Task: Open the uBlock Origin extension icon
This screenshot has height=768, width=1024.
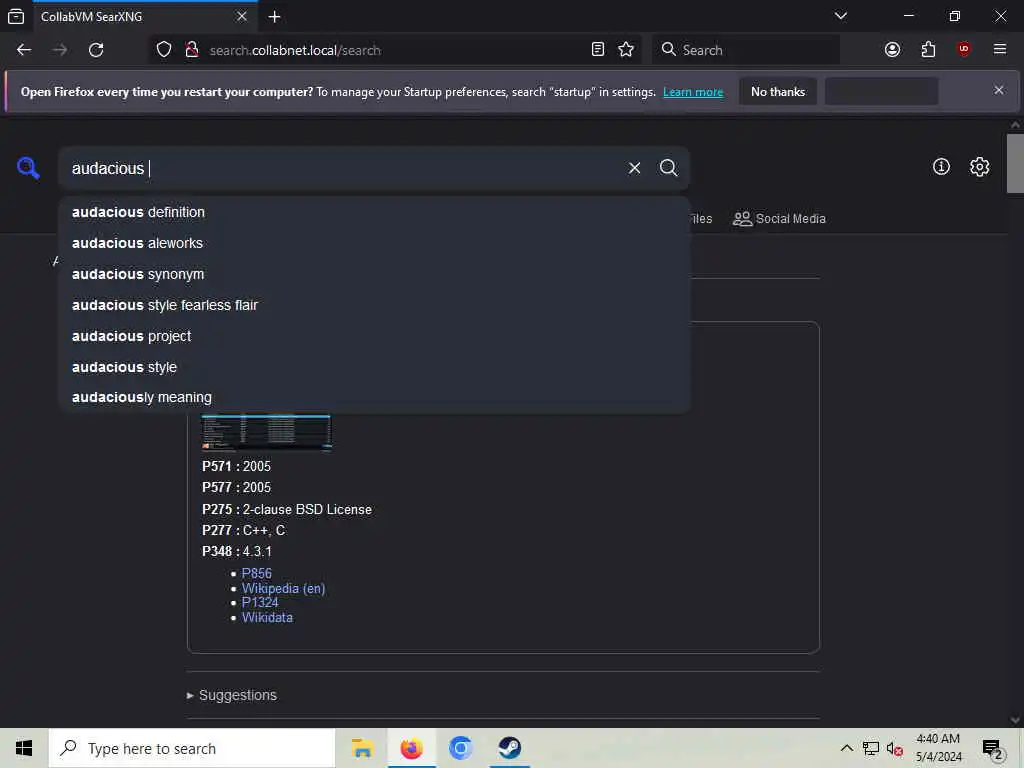Action: 963,50
